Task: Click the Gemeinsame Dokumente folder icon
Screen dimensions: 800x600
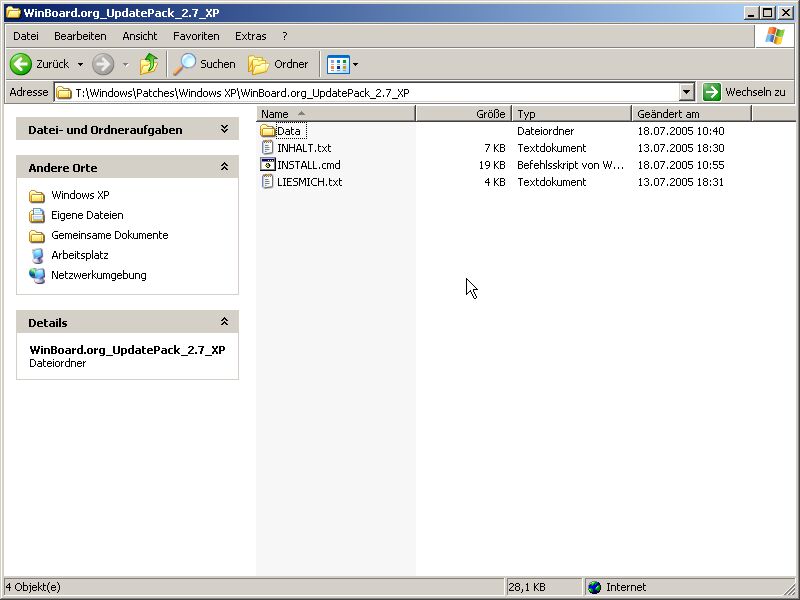Action: (37, 236)
